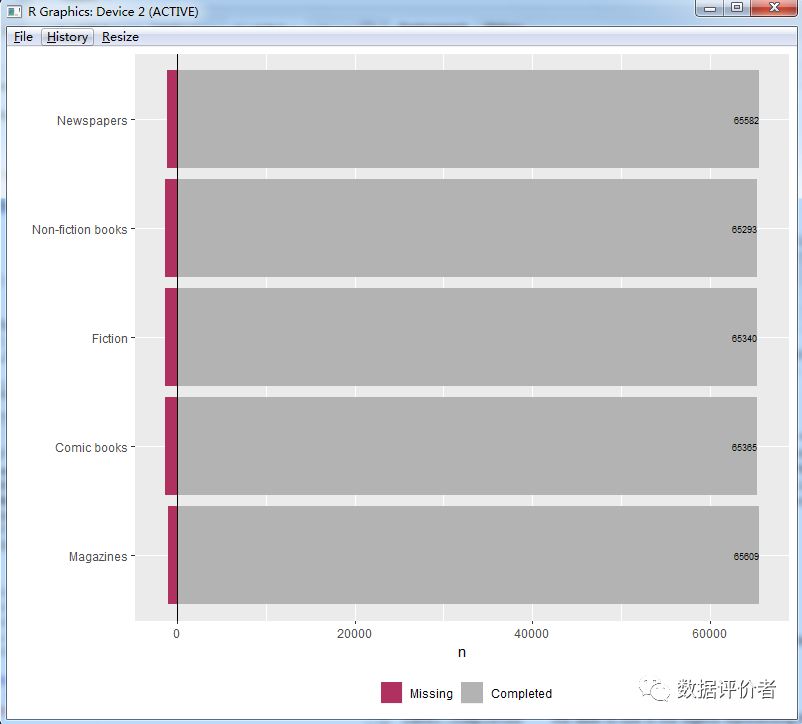Maximize the R Graphics window
Viewport: 802px width, 724px height.
737,8
